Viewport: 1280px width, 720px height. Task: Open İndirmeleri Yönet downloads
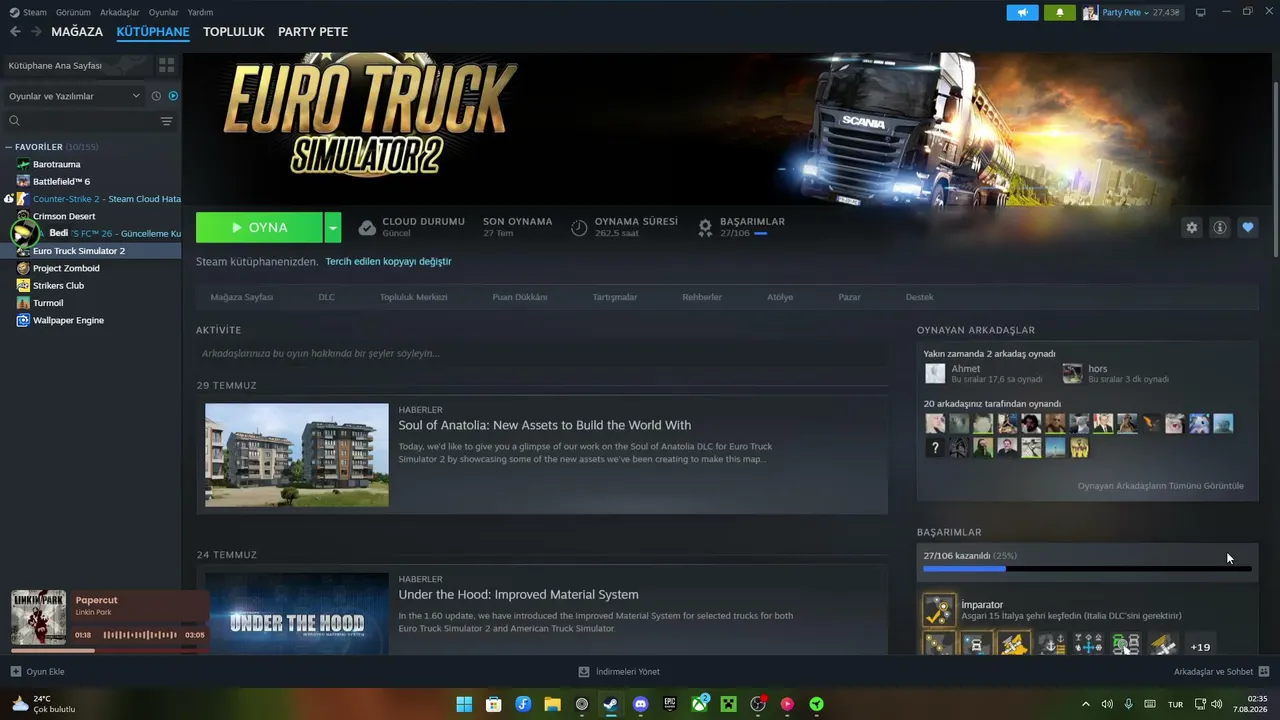pyautogui.click(x=619, y=672)
